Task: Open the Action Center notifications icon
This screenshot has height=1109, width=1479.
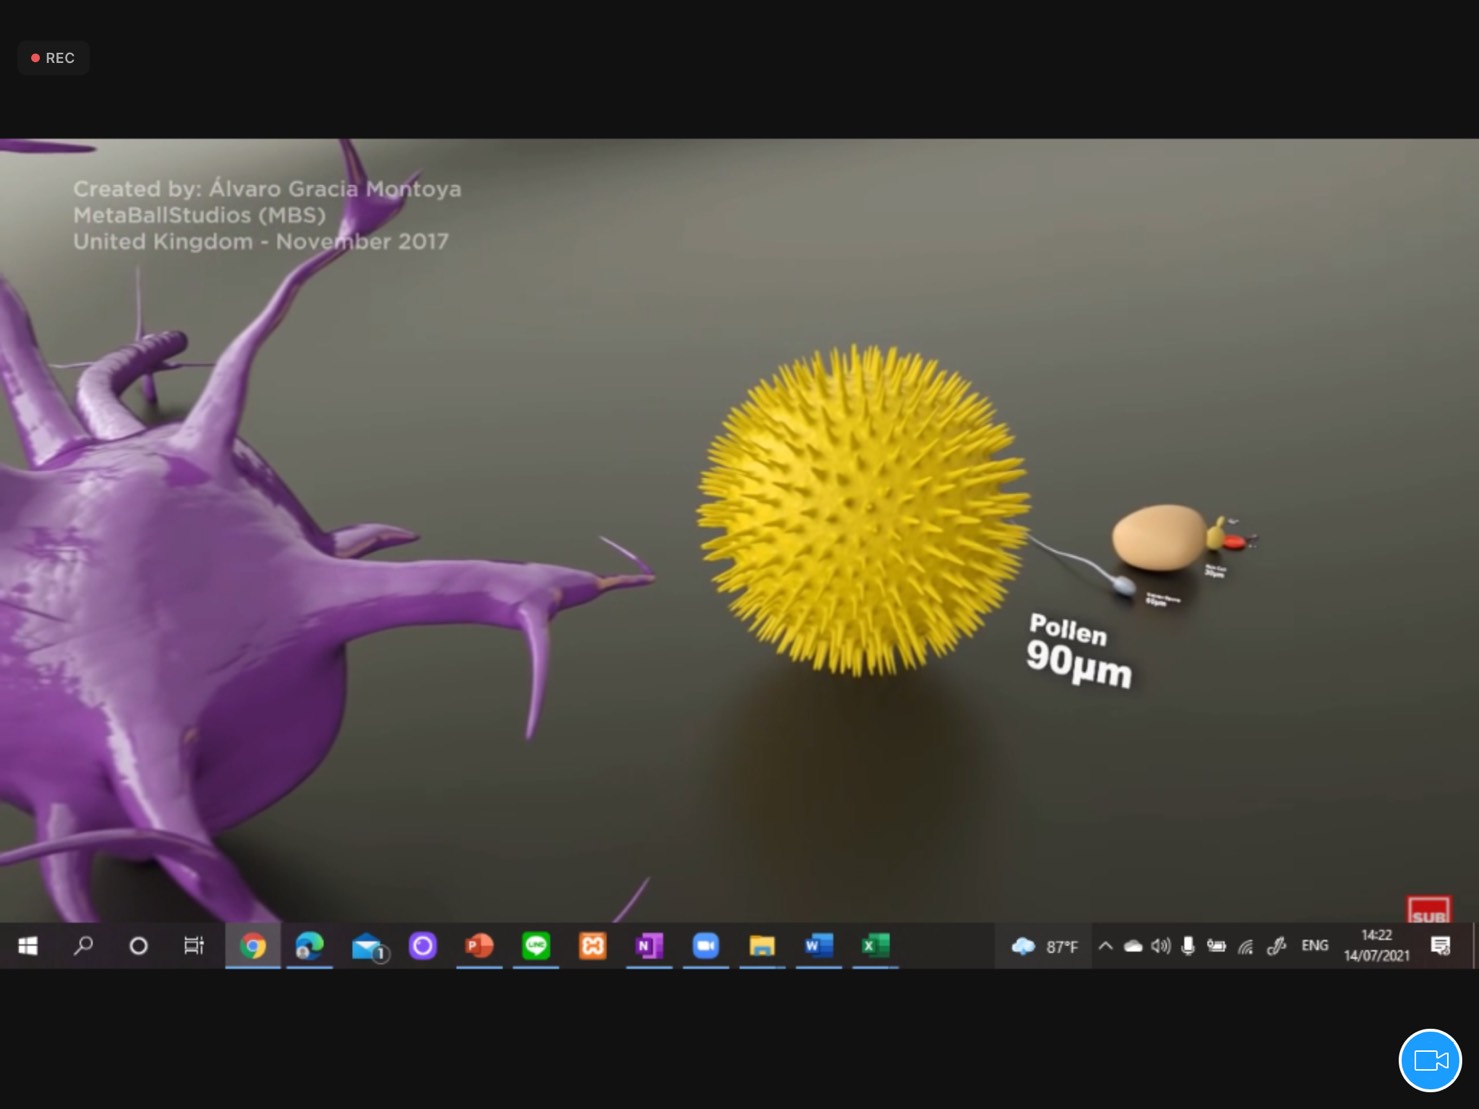Action: 1441,946
